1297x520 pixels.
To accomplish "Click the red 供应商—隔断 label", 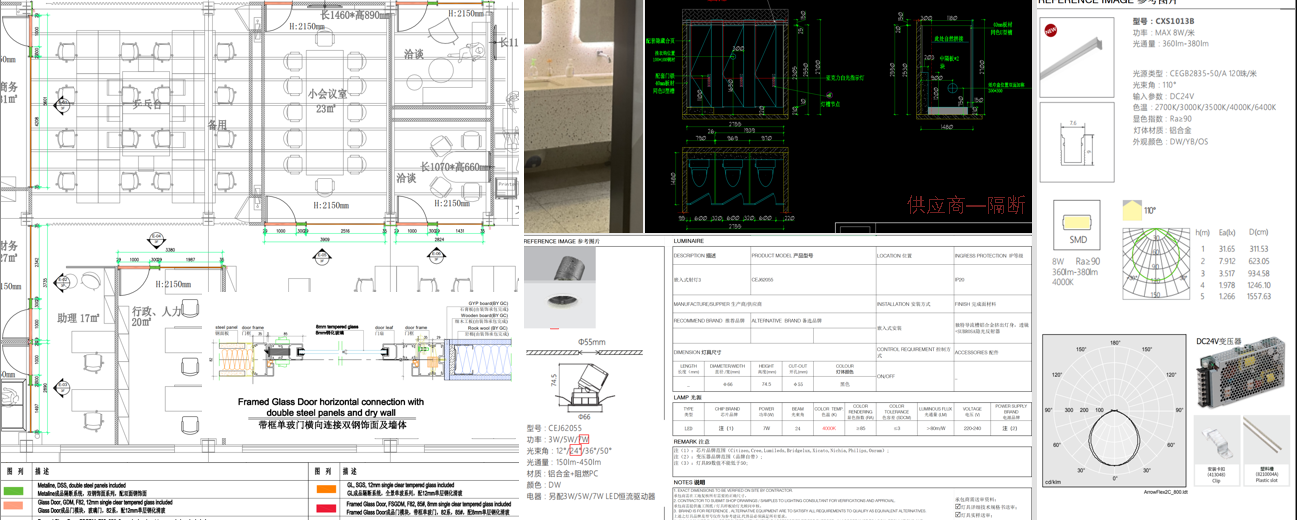I will [x=967, y=205].
